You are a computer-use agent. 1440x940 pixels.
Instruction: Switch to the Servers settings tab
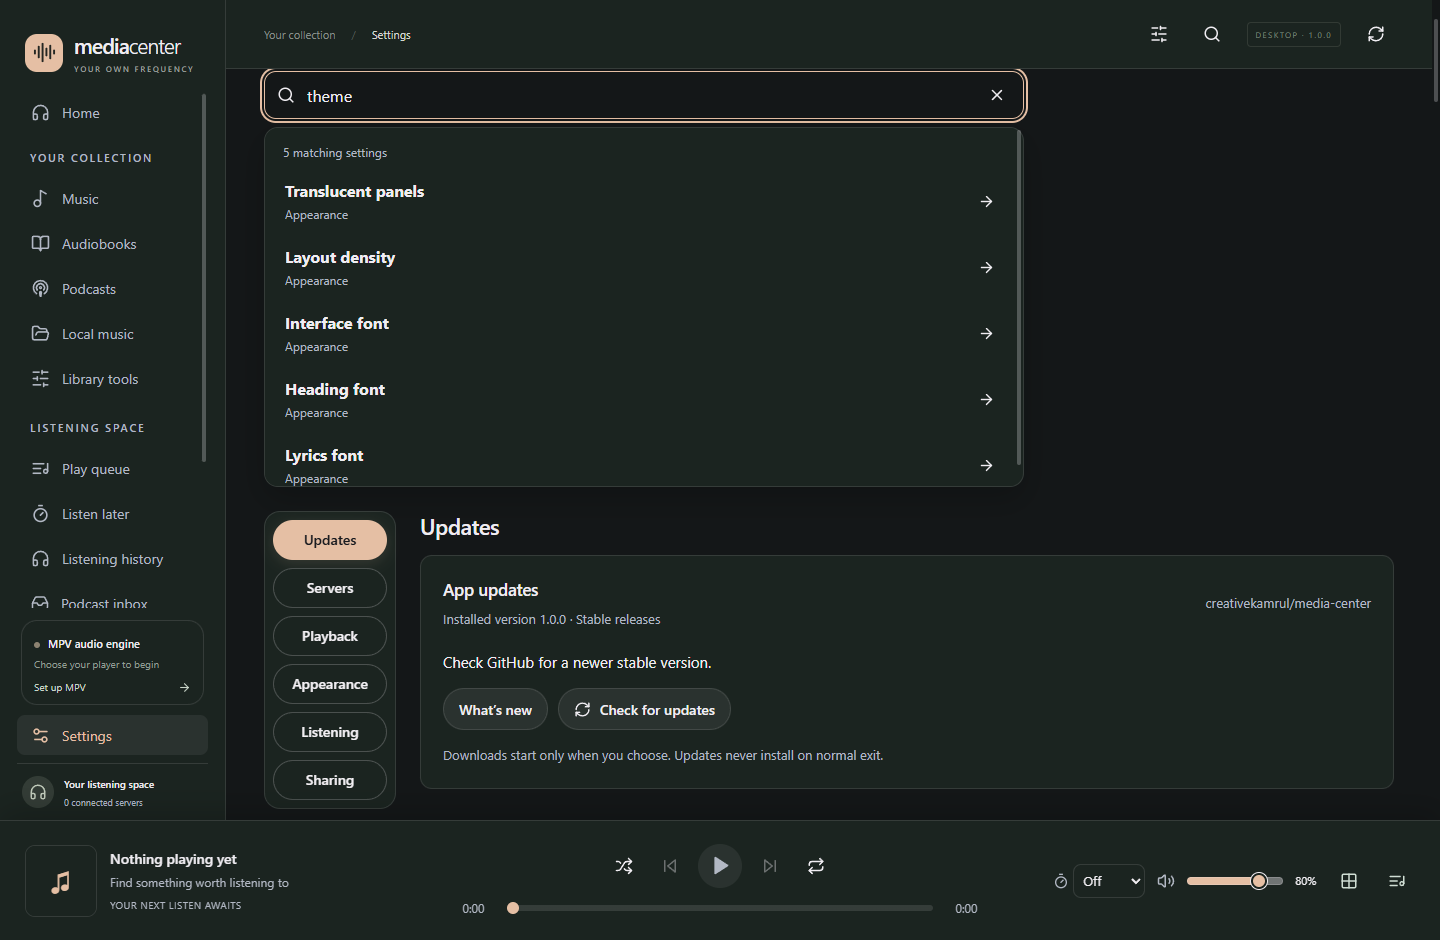(x=330, y=588)
